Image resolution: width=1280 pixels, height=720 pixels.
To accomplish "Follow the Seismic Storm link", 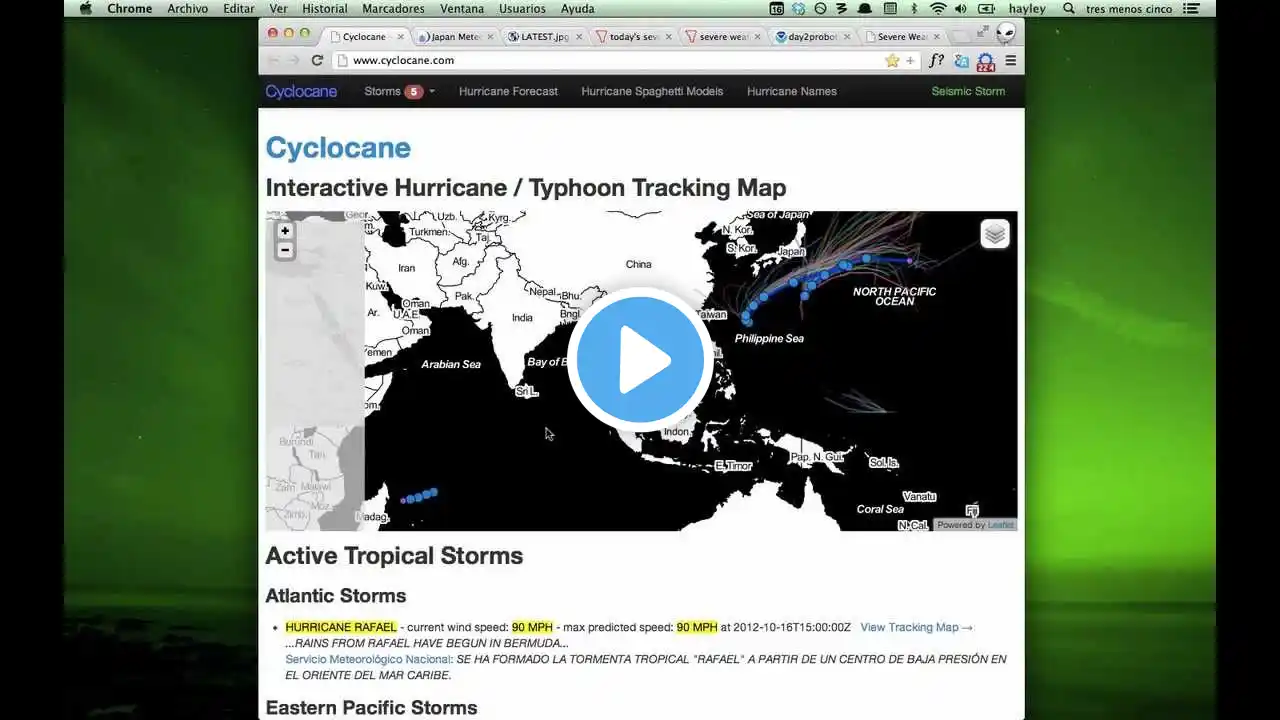I will 968,91.
